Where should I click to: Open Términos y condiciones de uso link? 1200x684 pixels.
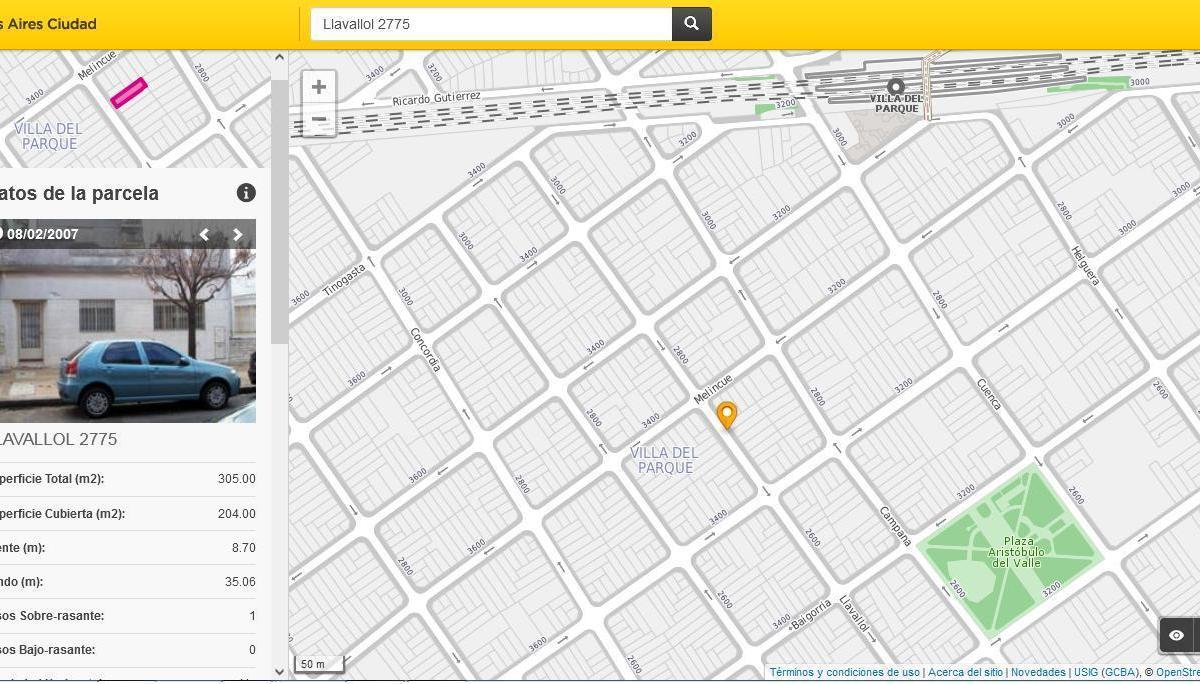(844, 673)
